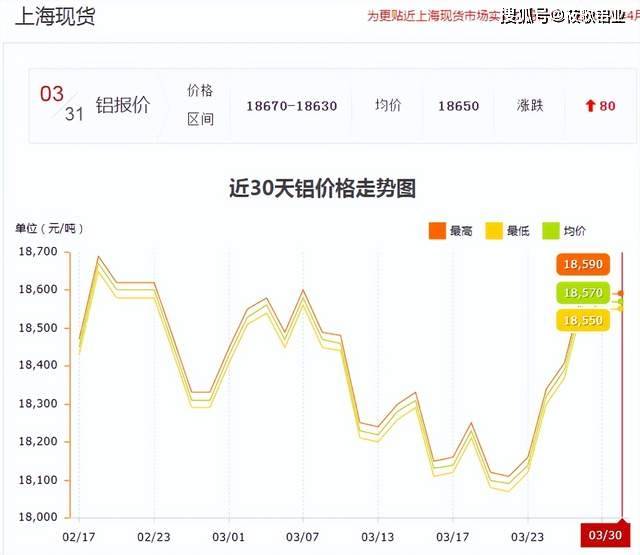
Task: Click the 18,400 y-axis label
Action: click(38, 365)
